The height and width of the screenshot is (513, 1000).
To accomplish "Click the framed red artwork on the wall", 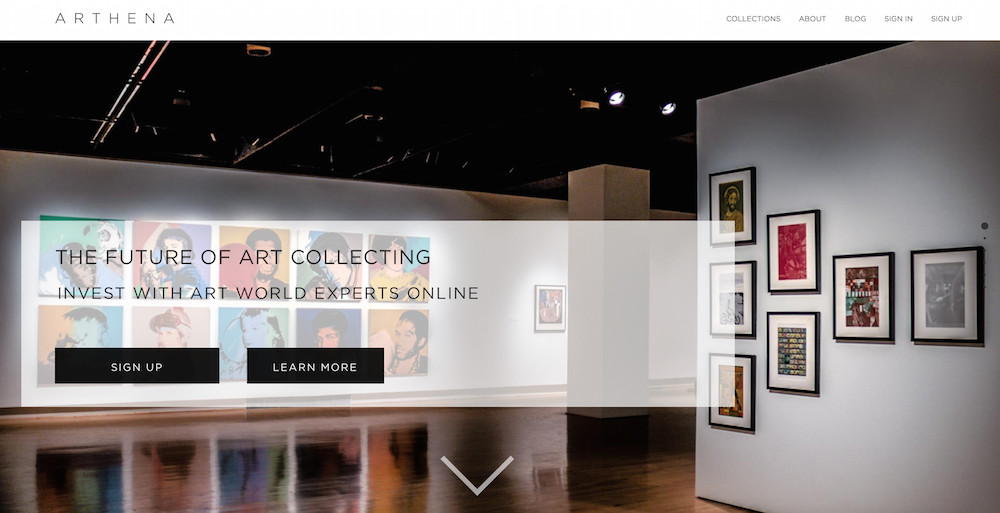I will 793,251.
